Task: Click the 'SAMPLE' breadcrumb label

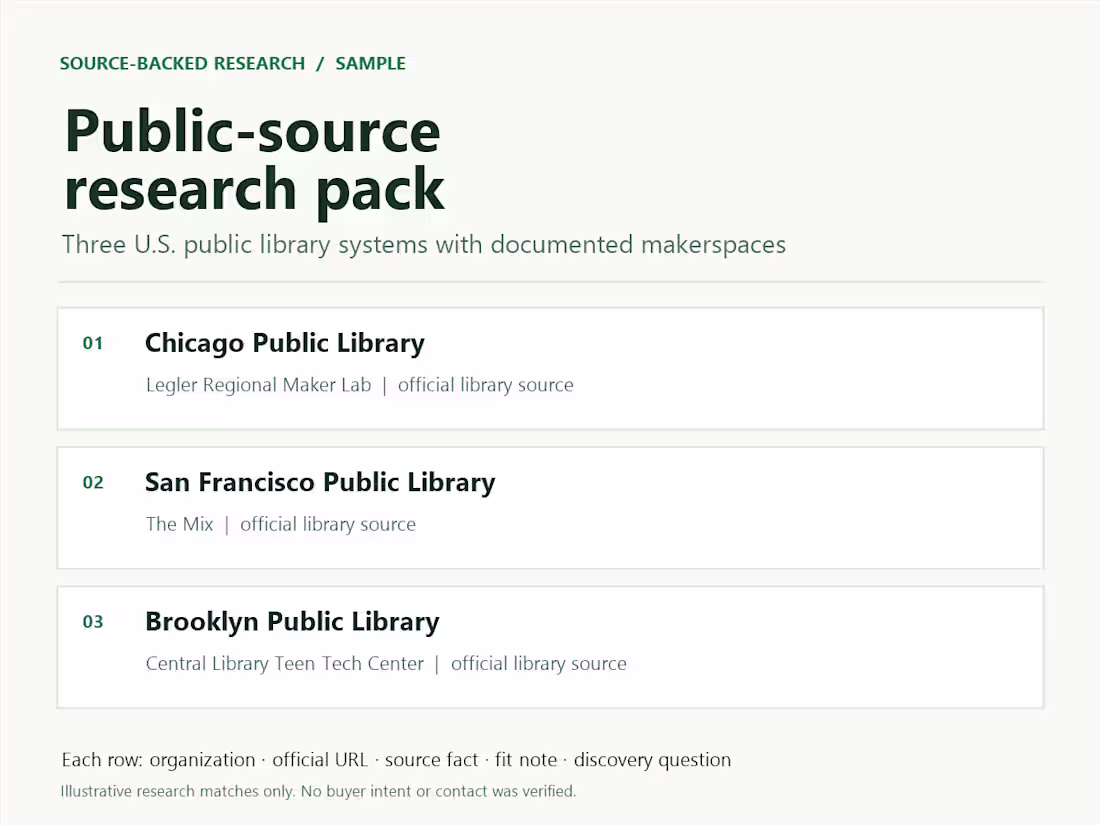Action: tap(370, 63)
